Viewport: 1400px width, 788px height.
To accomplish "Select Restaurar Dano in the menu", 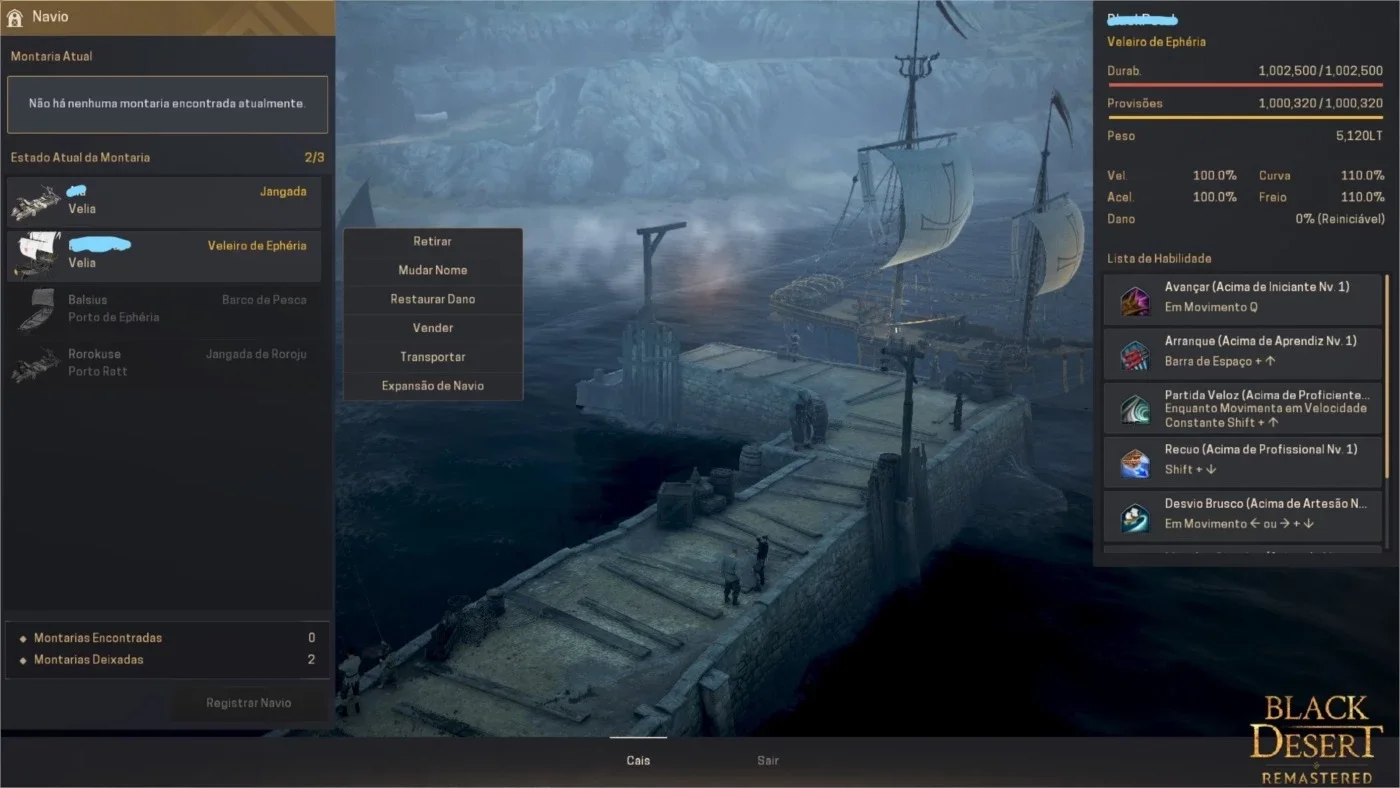I will tap(433, 299).
